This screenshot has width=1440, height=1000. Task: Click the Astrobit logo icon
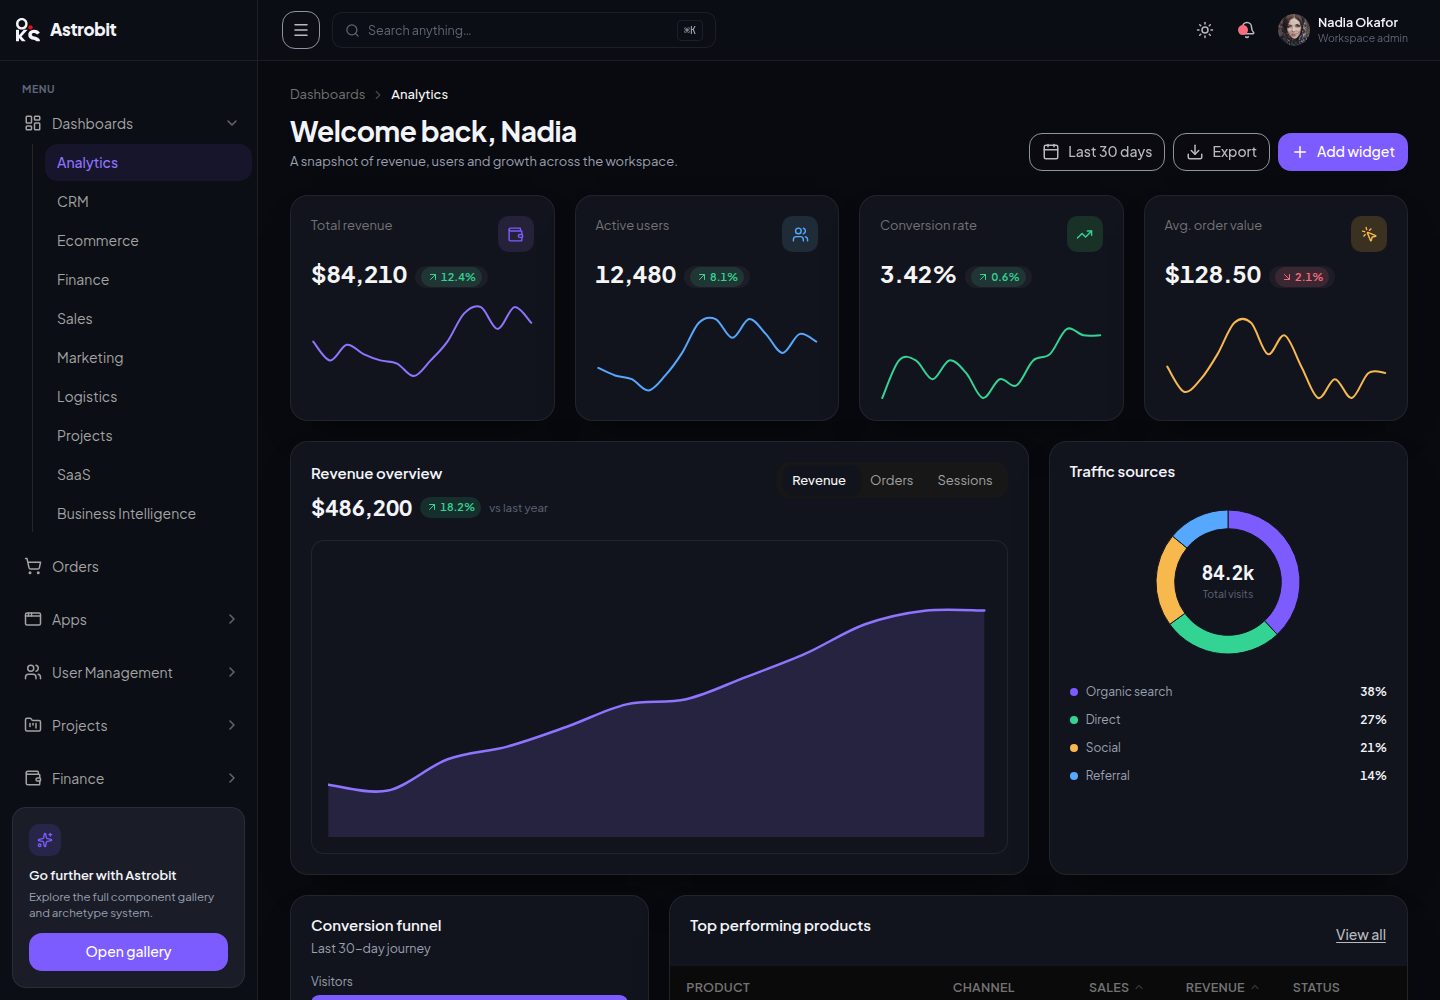[x=27, y=30]
